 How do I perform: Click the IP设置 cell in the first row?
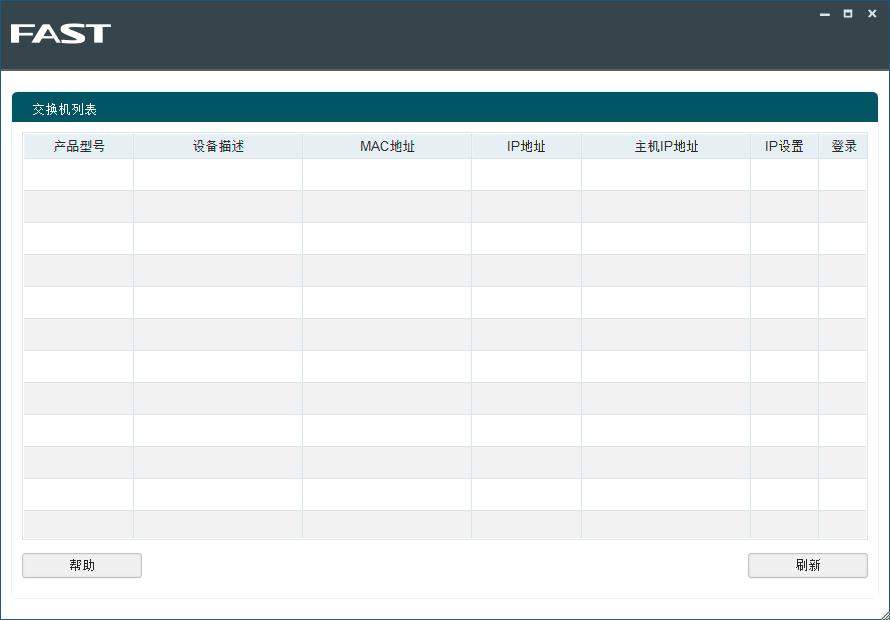[x=784, y=174]
